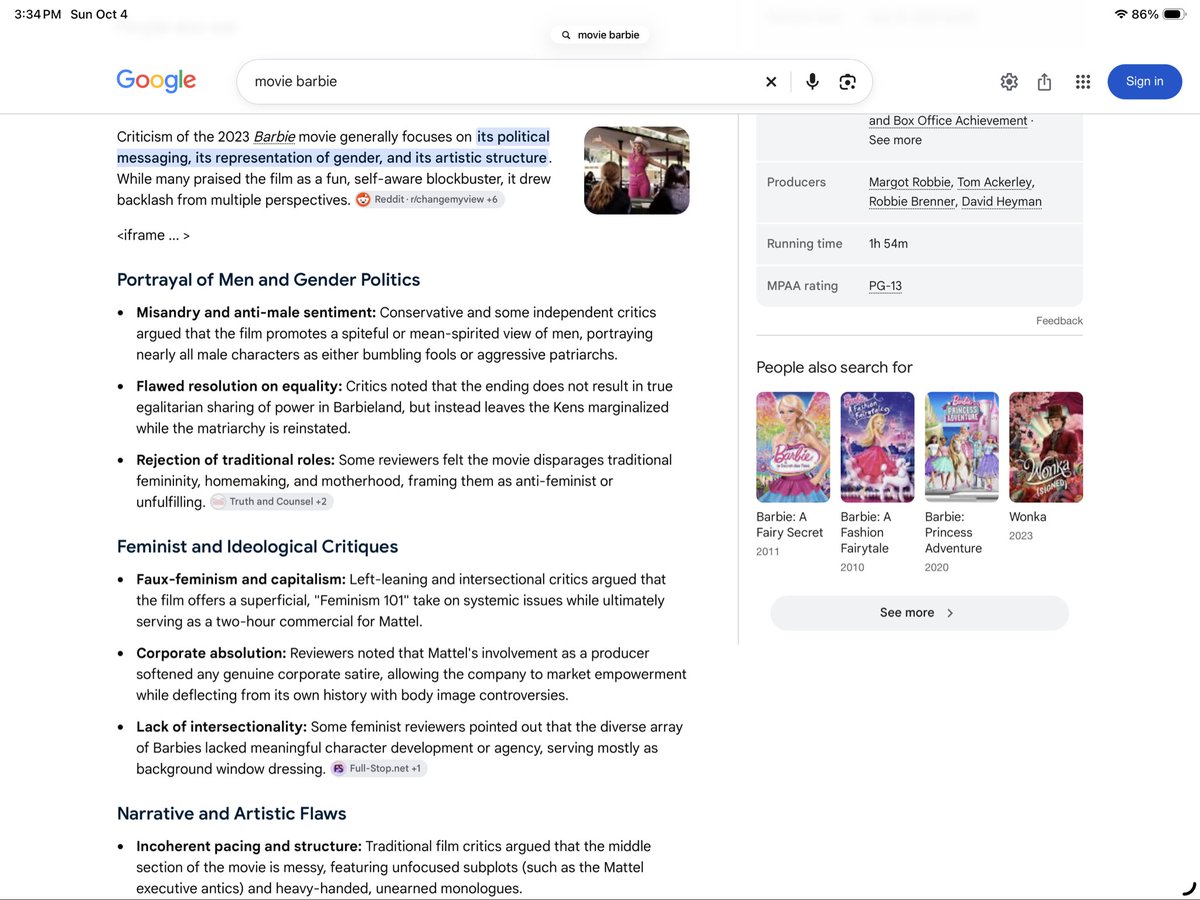This screenshot has height=900, width=1200.
Task: Open Google Lens image search
Action: [848, 82]
